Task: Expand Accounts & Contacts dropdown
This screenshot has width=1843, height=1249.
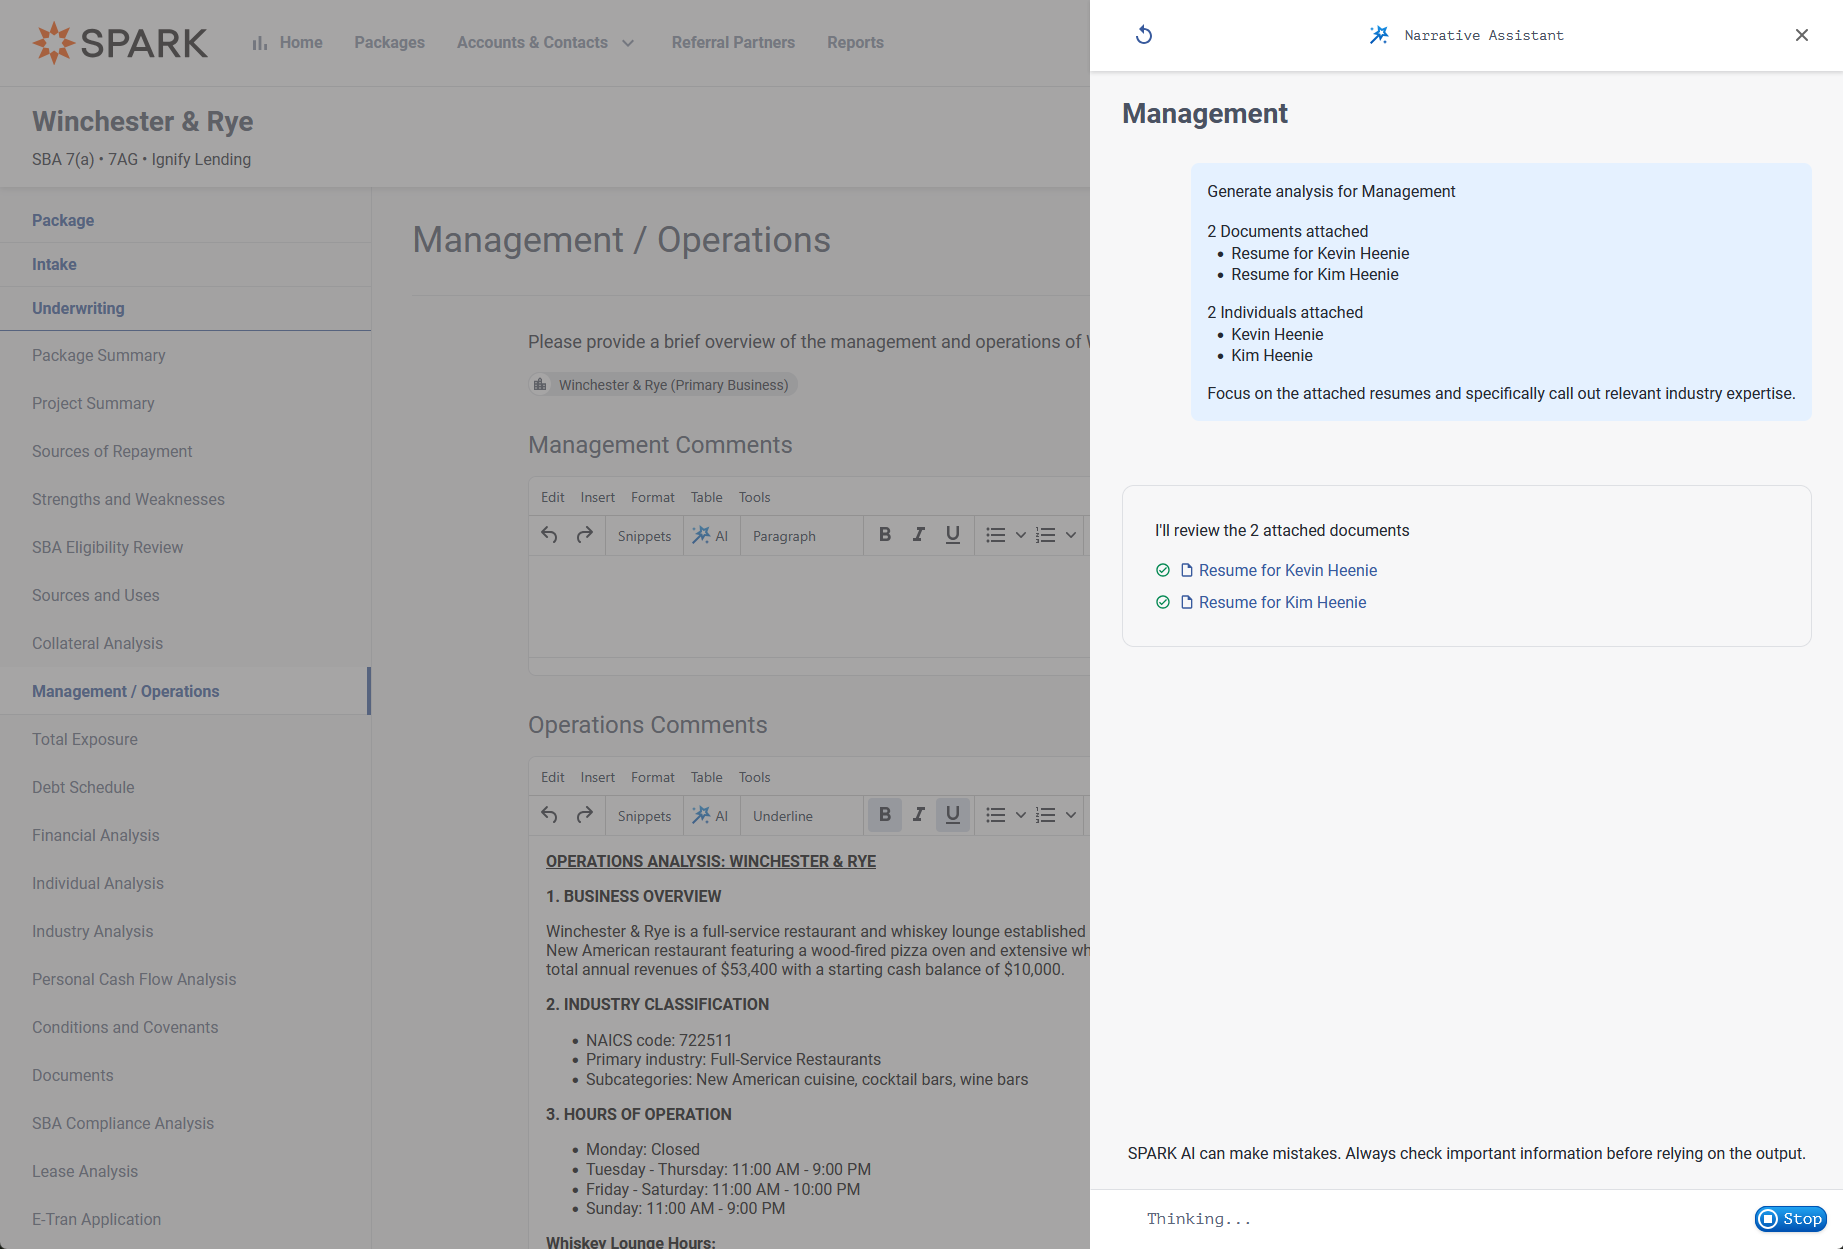Action: (x=545, y=42)
